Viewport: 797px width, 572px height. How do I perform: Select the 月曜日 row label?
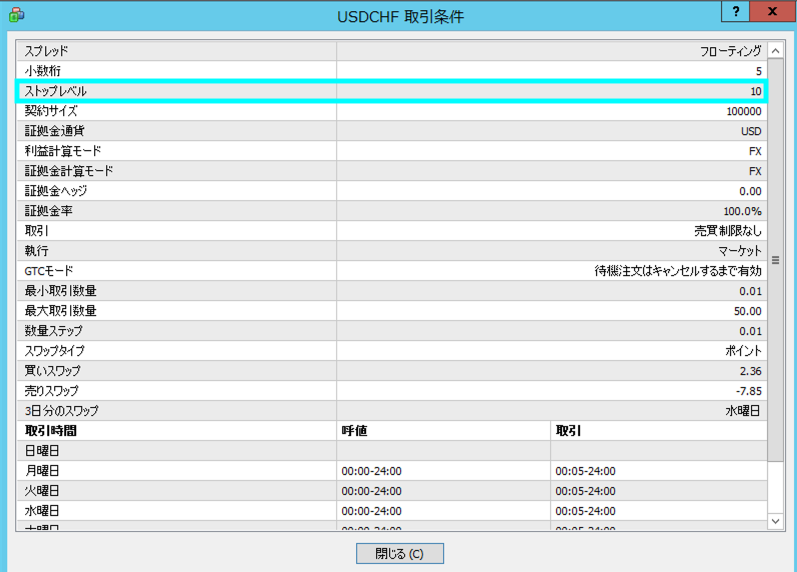[x=43, y=471]
